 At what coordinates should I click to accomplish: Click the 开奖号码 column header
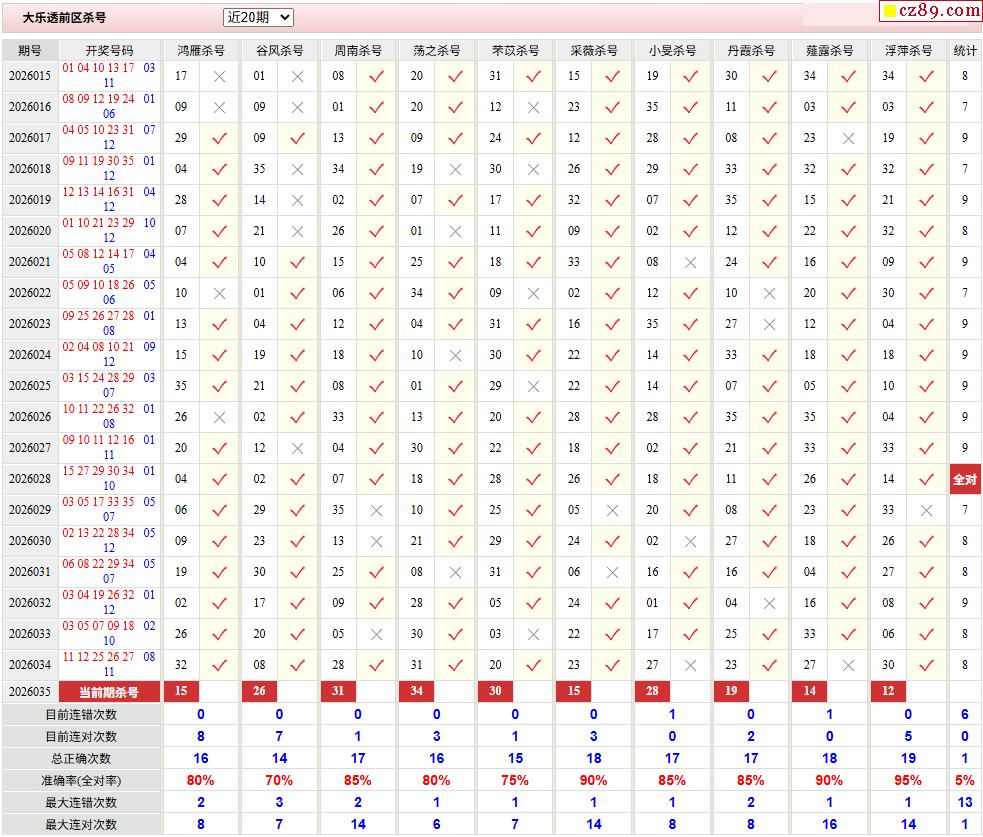[x=109, y=50]
